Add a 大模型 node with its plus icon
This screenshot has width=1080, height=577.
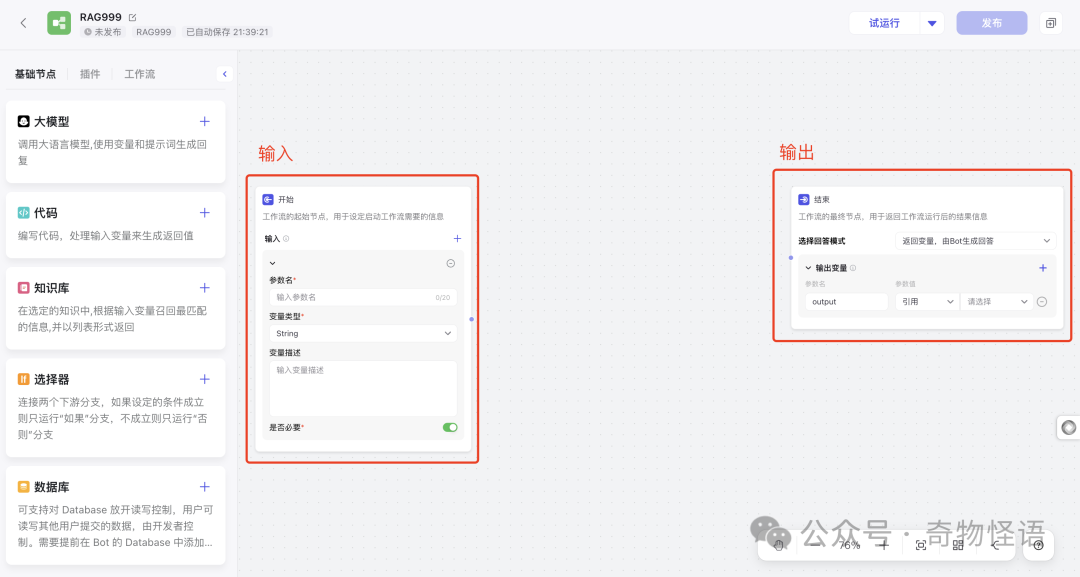(205, 121)
